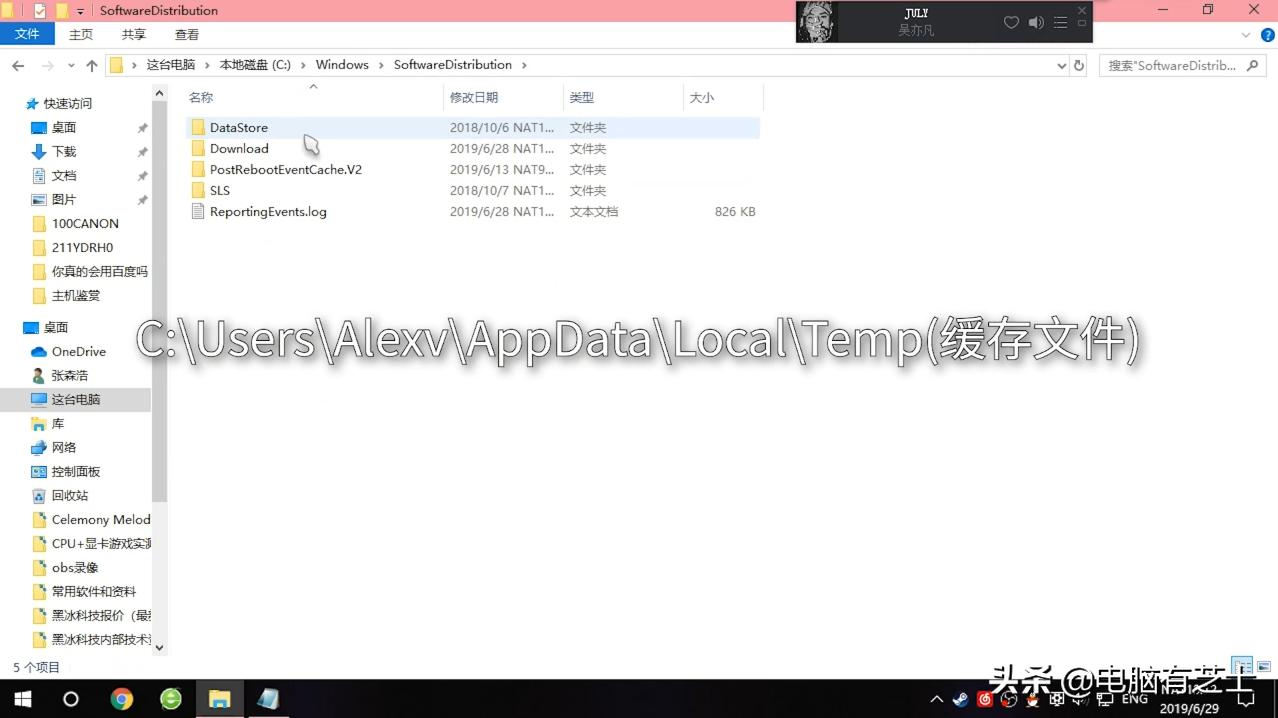The height and width of the screenshot is (718, 1278).
Task: Go back with the back arrow
Action: point(18,65)
